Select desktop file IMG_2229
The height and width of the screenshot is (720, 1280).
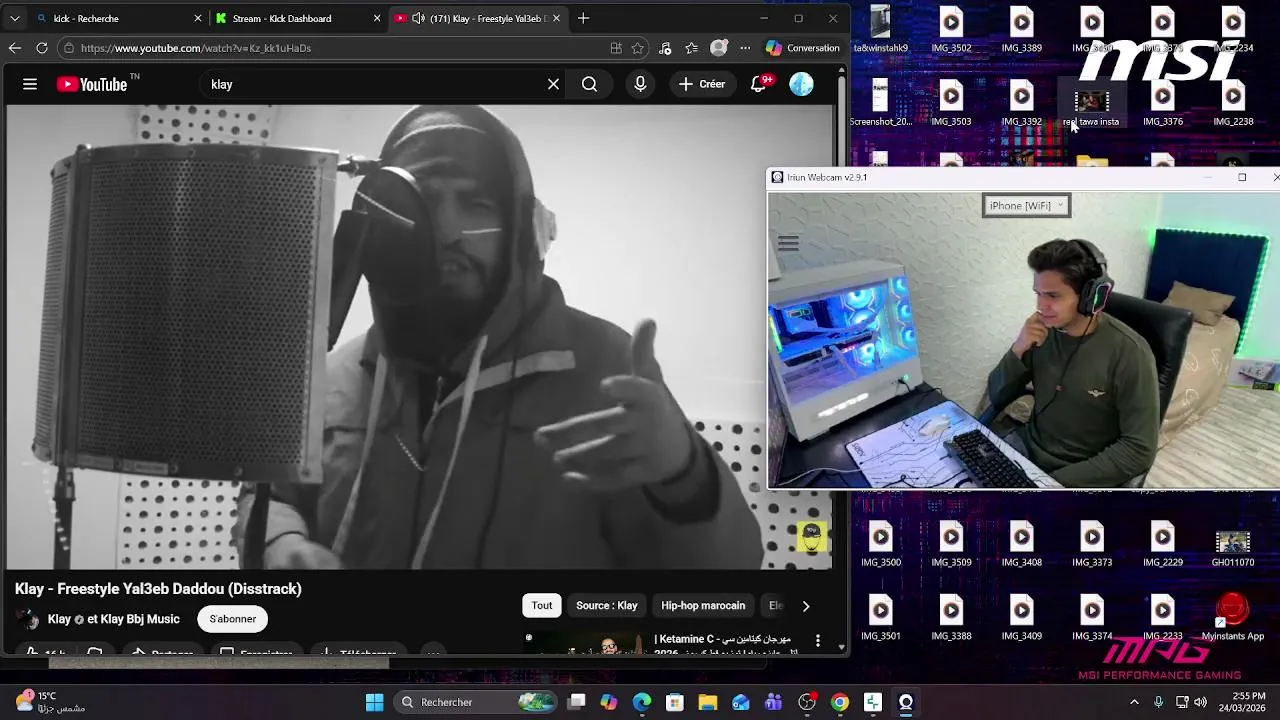coord(1162,545)
